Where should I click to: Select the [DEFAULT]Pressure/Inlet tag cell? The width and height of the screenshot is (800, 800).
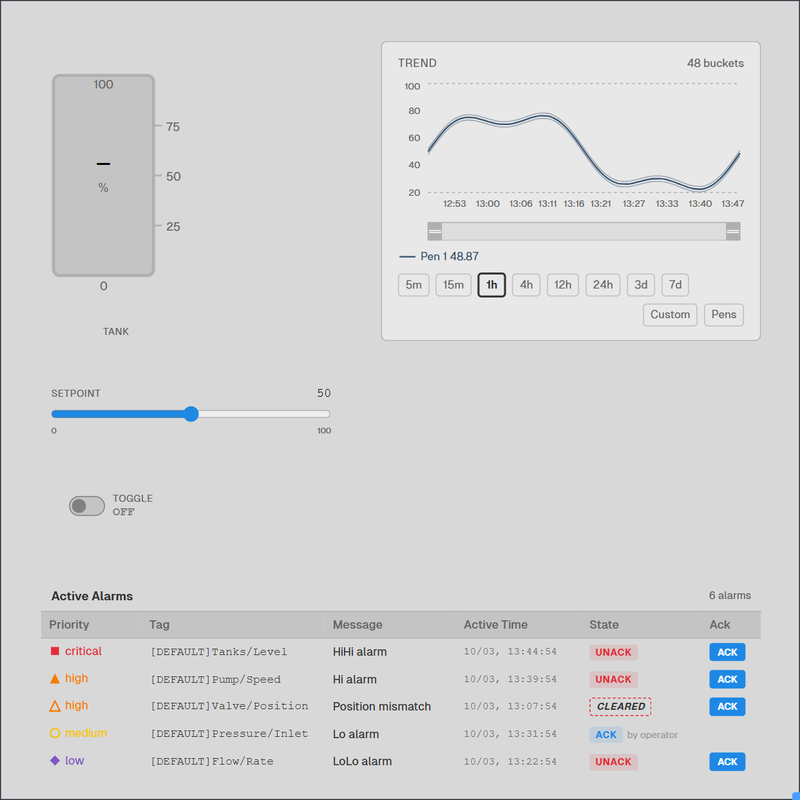tap(230, 734)
